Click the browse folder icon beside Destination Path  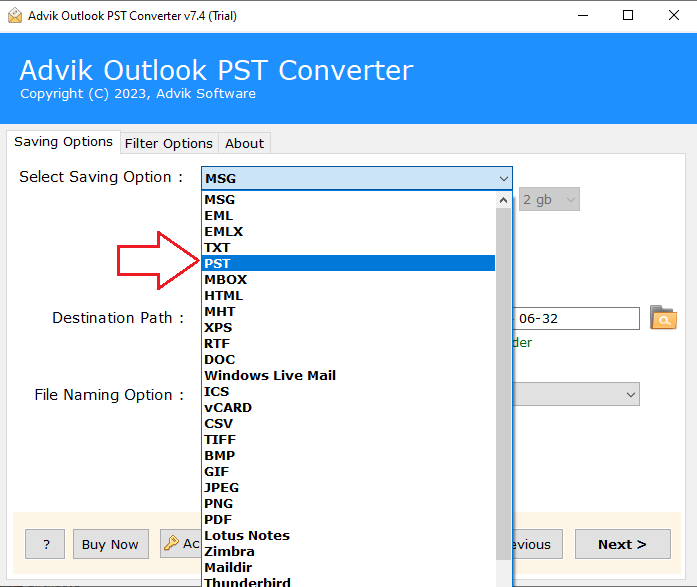(663, 318)
